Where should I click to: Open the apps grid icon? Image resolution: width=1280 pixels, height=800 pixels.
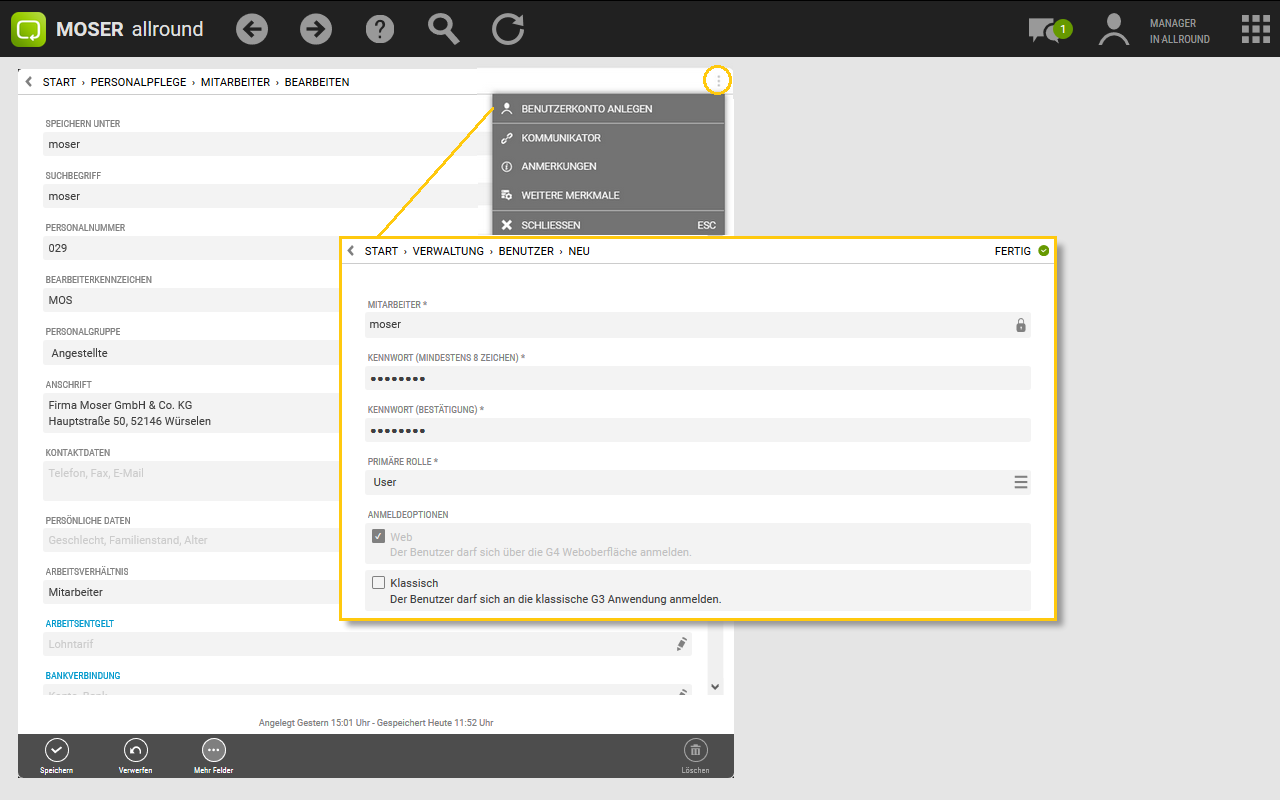click(1255, 29)
